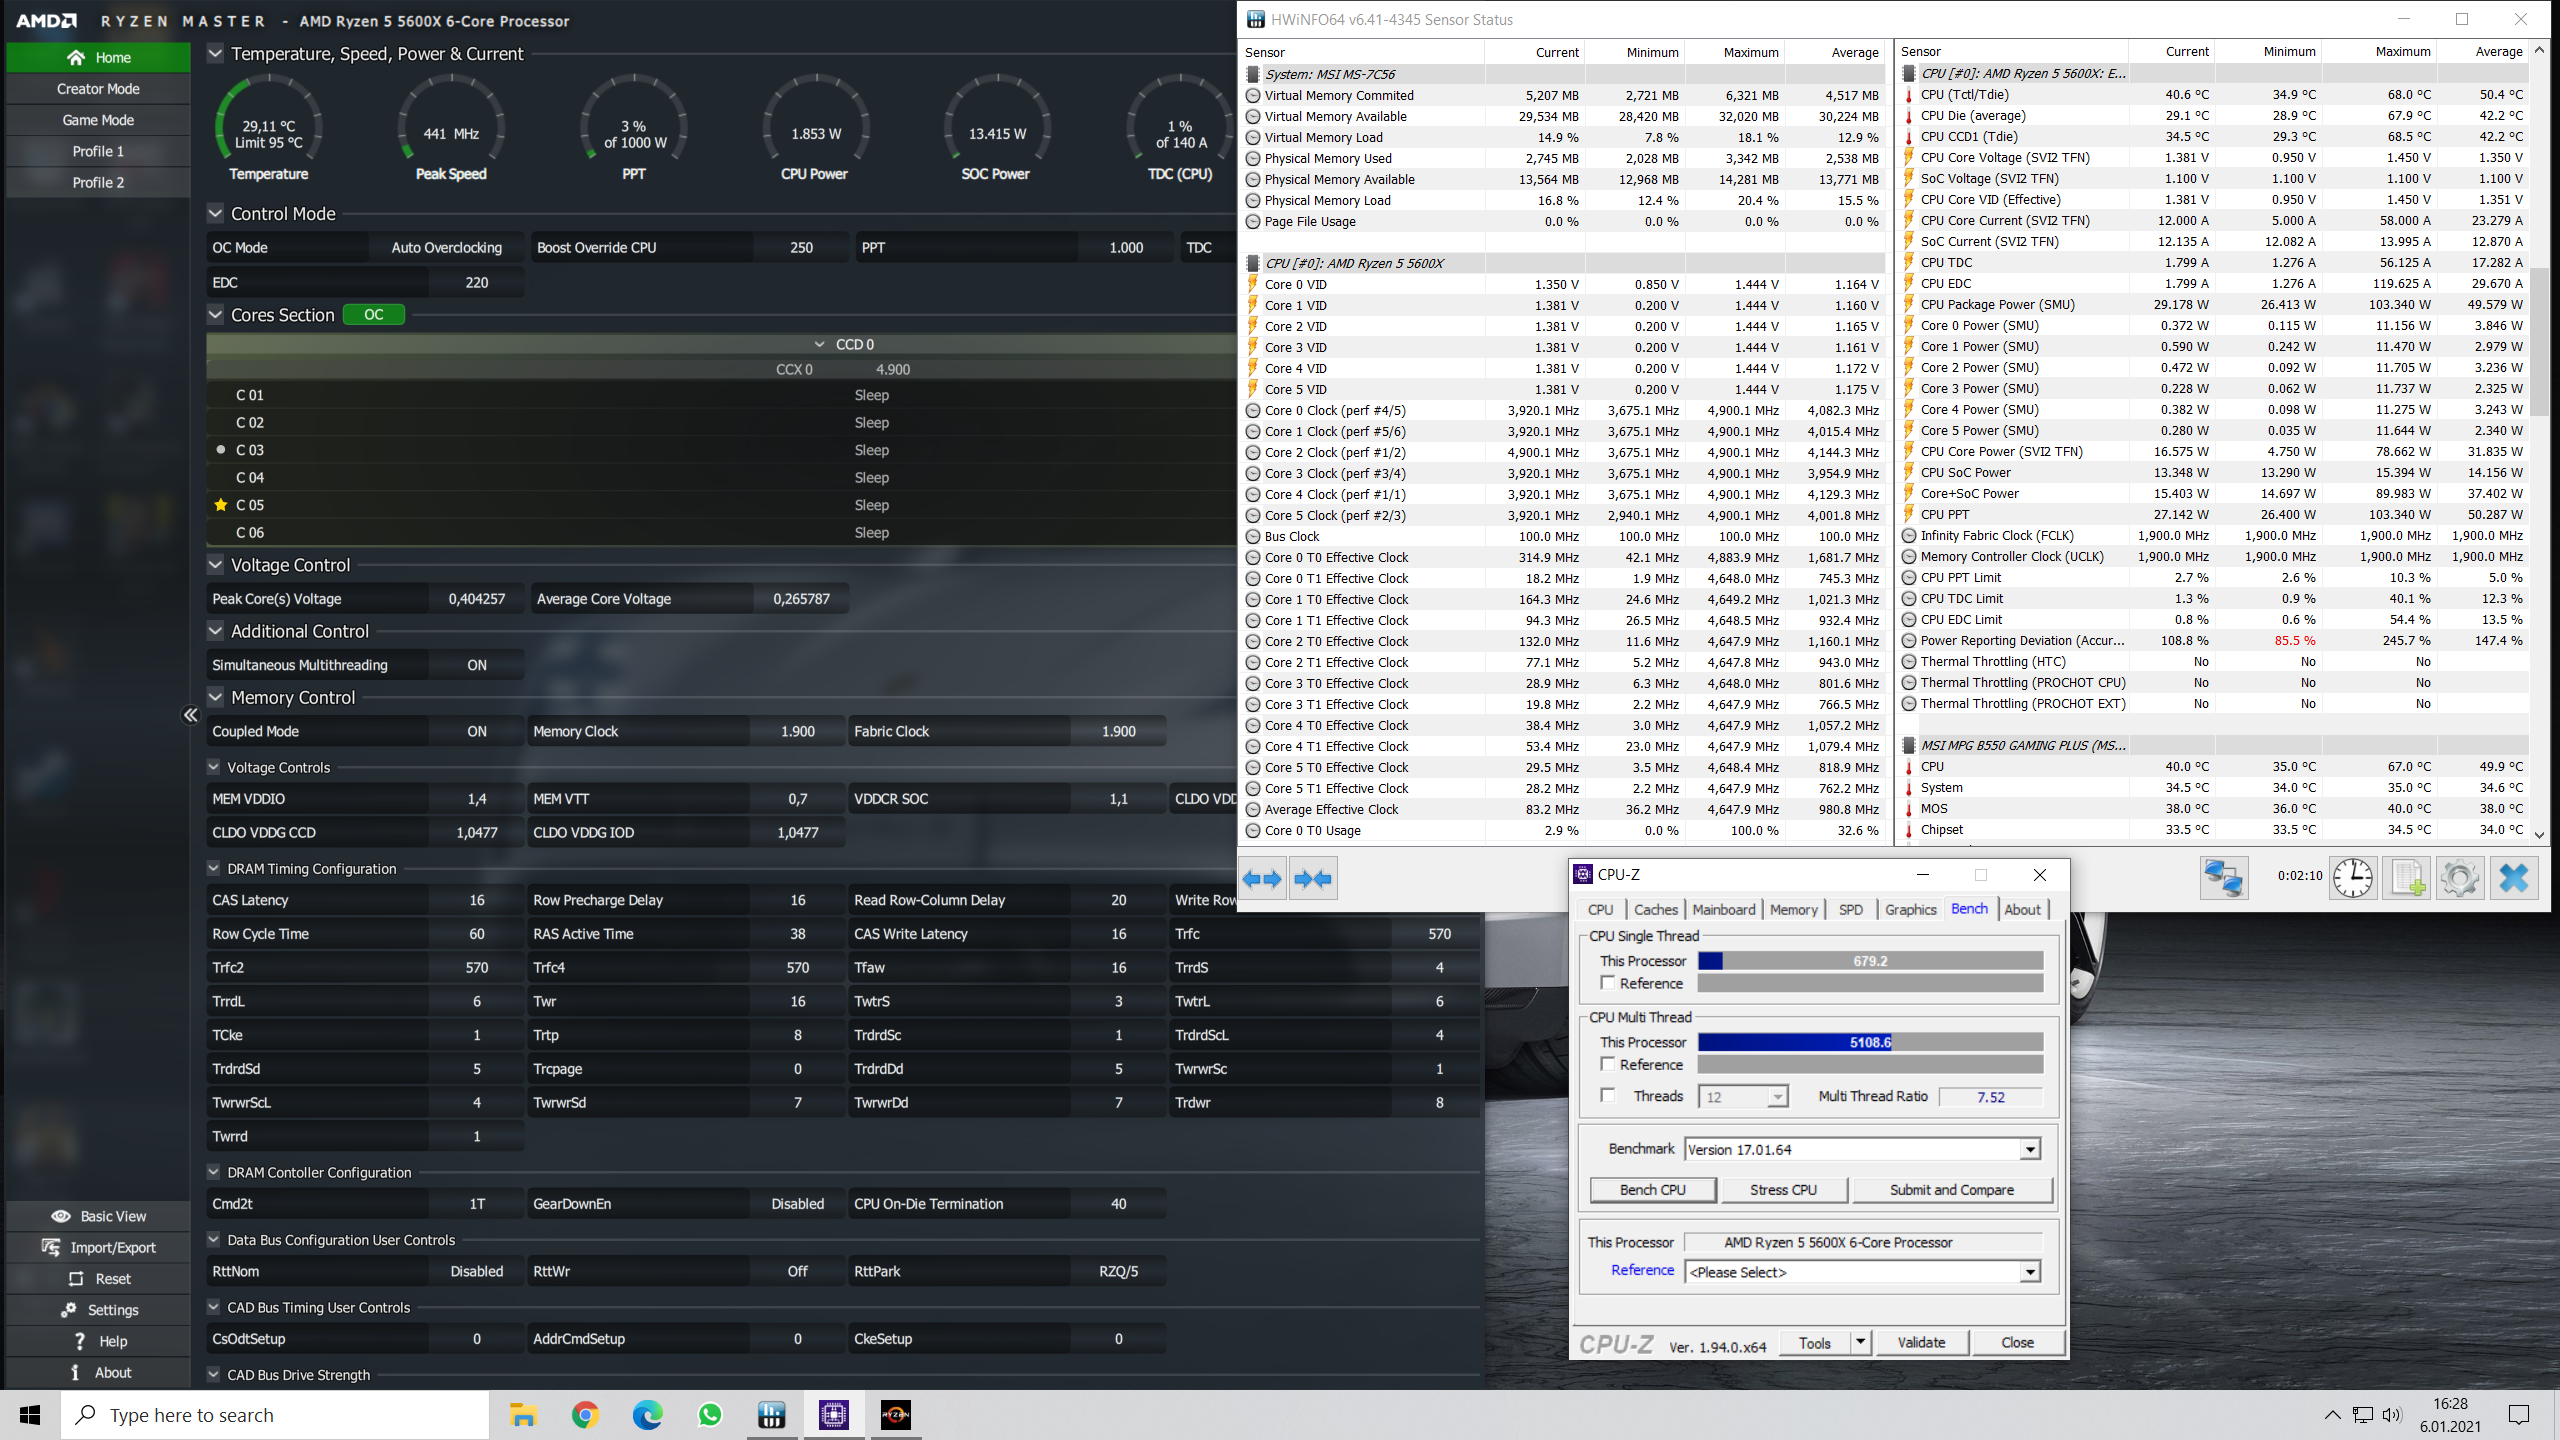Viewport: 2560px width, 1440px height.
Task: Switch to Caches tab in CPU-Z
Action: point(1656,910)
